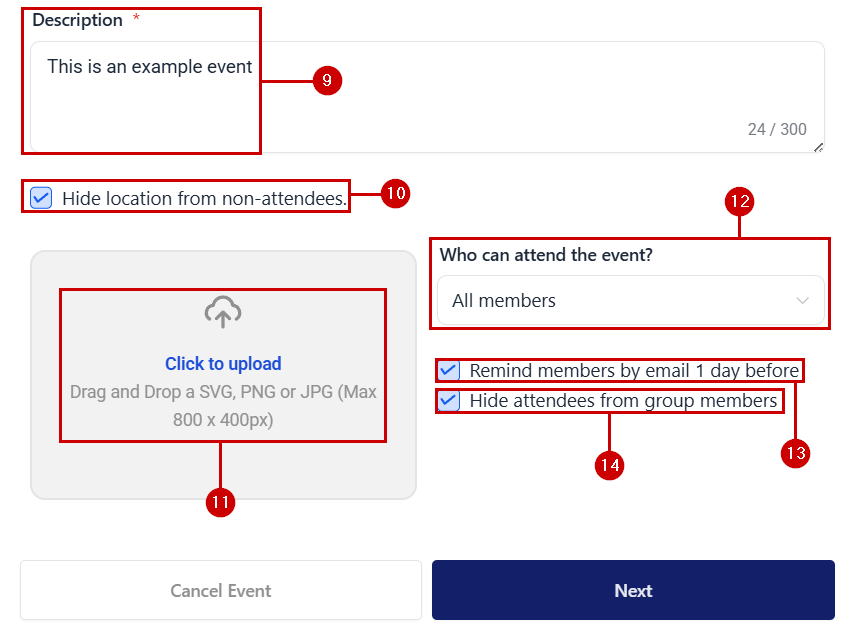
Task: Click the red annotation marker 11
Action: point(221,503)
